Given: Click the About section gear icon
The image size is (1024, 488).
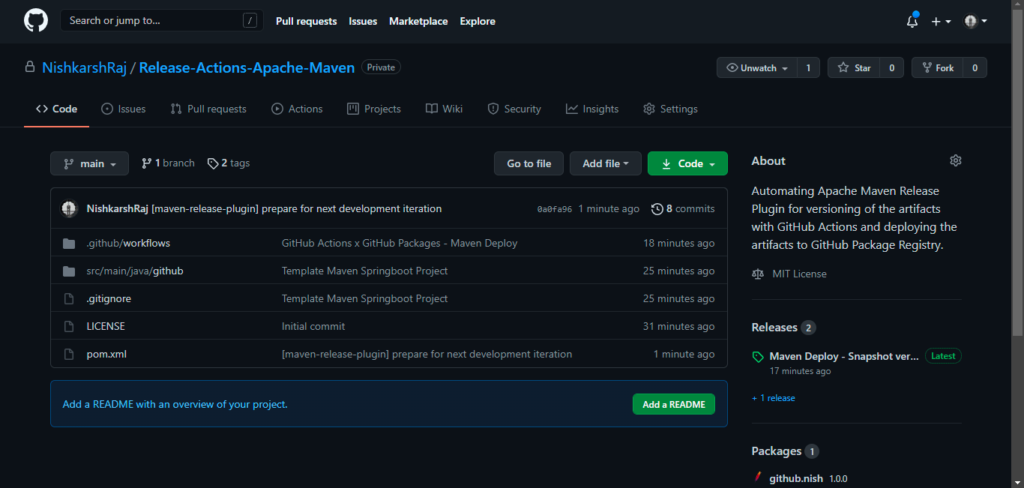Looking at the screenshot, I should [x=955, y=161].
